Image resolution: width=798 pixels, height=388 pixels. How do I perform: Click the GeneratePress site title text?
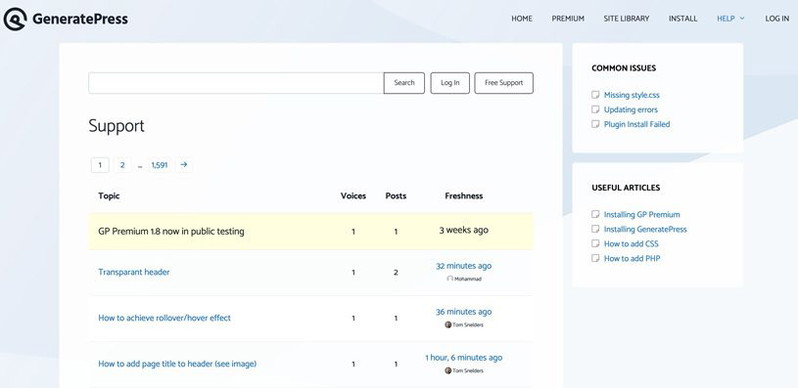[80, 19]
